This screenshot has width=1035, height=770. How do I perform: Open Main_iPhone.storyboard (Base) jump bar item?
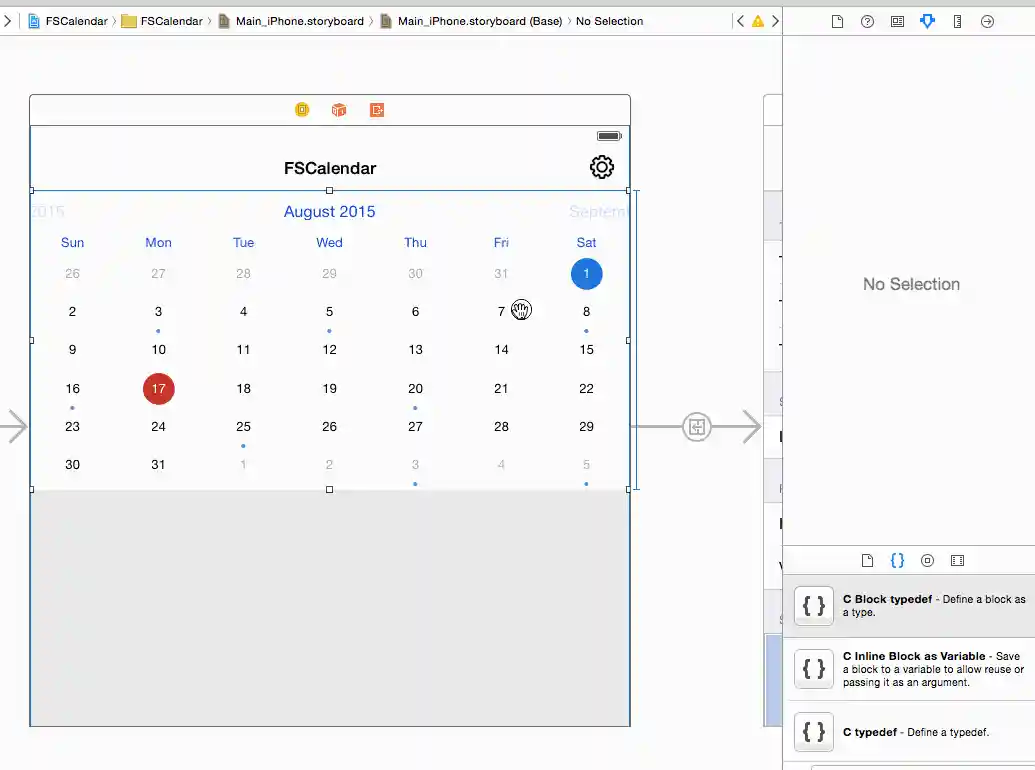click(471, 21)
